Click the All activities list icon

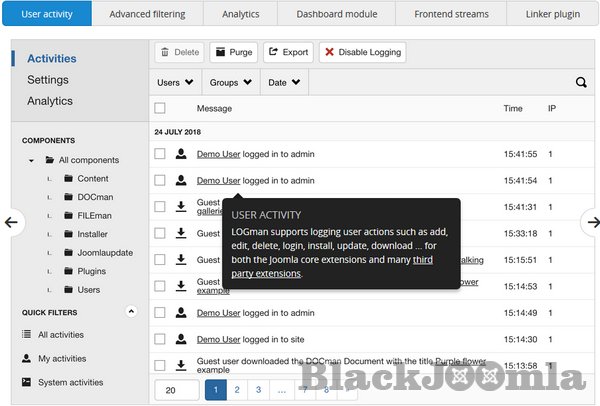pos(26,334)
